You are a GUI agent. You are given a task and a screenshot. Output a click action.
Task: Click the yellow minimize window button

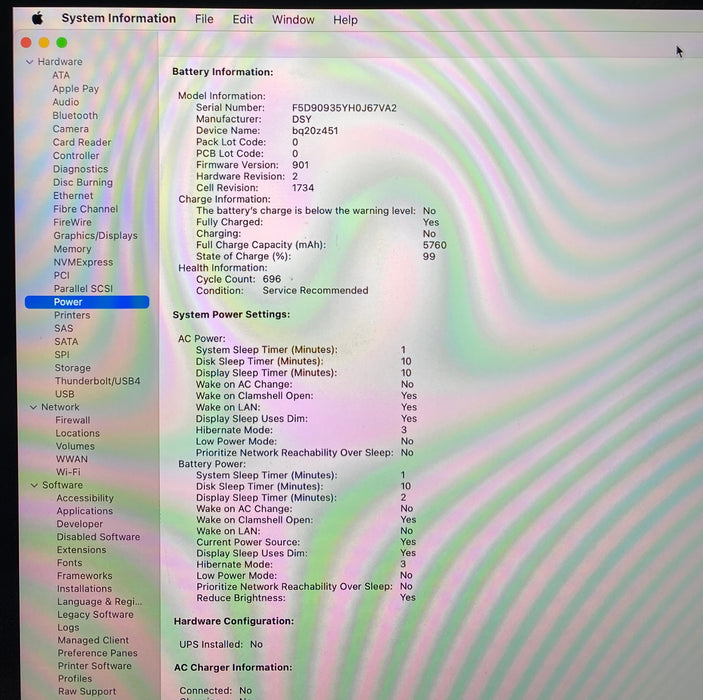(44, 43)
